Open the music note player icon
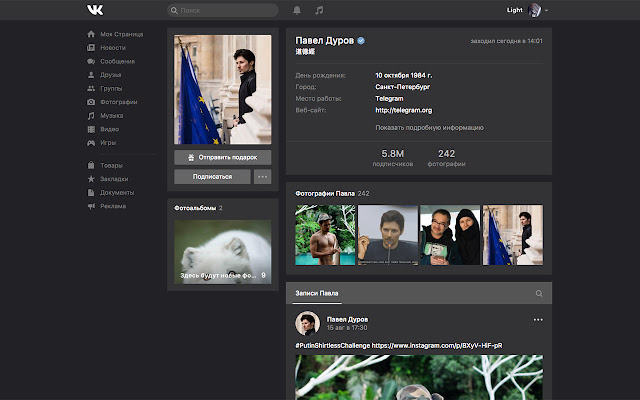640x400 pixels. [x=319, y=10]
